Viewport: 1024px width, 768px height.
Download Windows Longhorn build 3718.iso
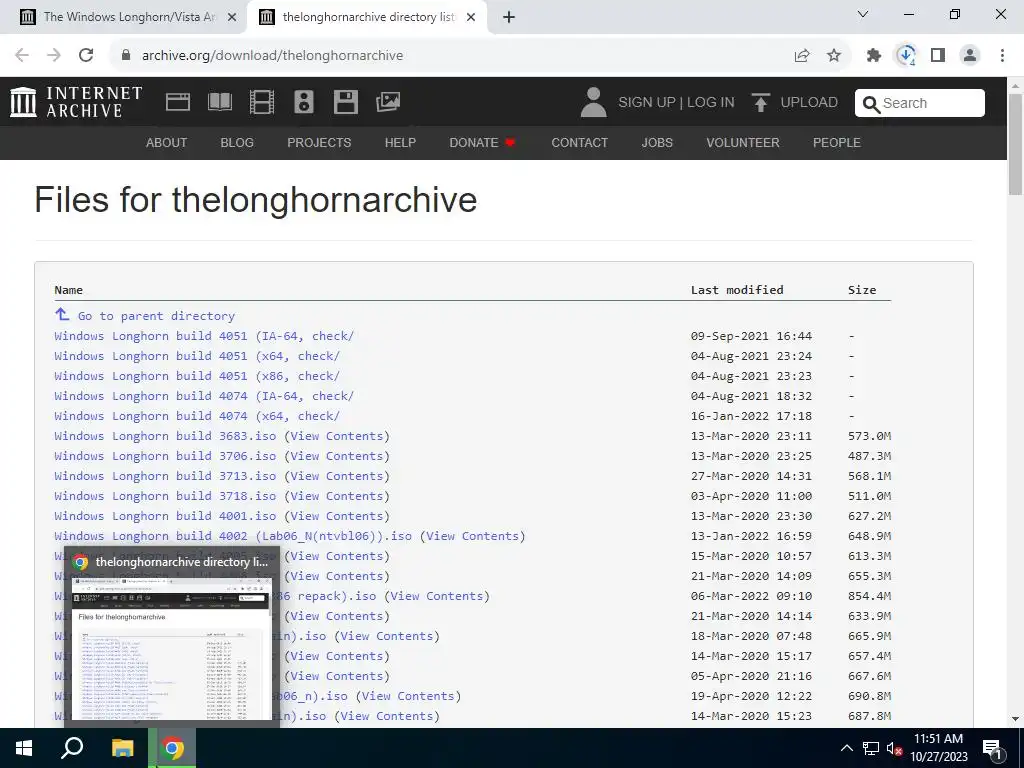click(165, 496)
